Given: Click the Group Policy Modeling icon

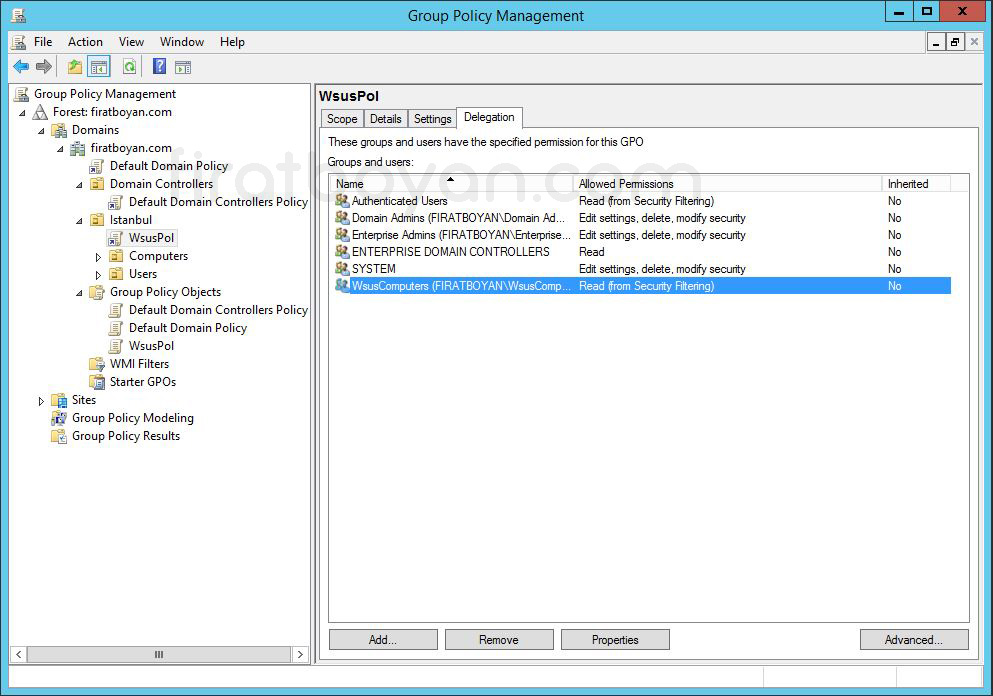Looking at the screenshot, I should (60, 419).
